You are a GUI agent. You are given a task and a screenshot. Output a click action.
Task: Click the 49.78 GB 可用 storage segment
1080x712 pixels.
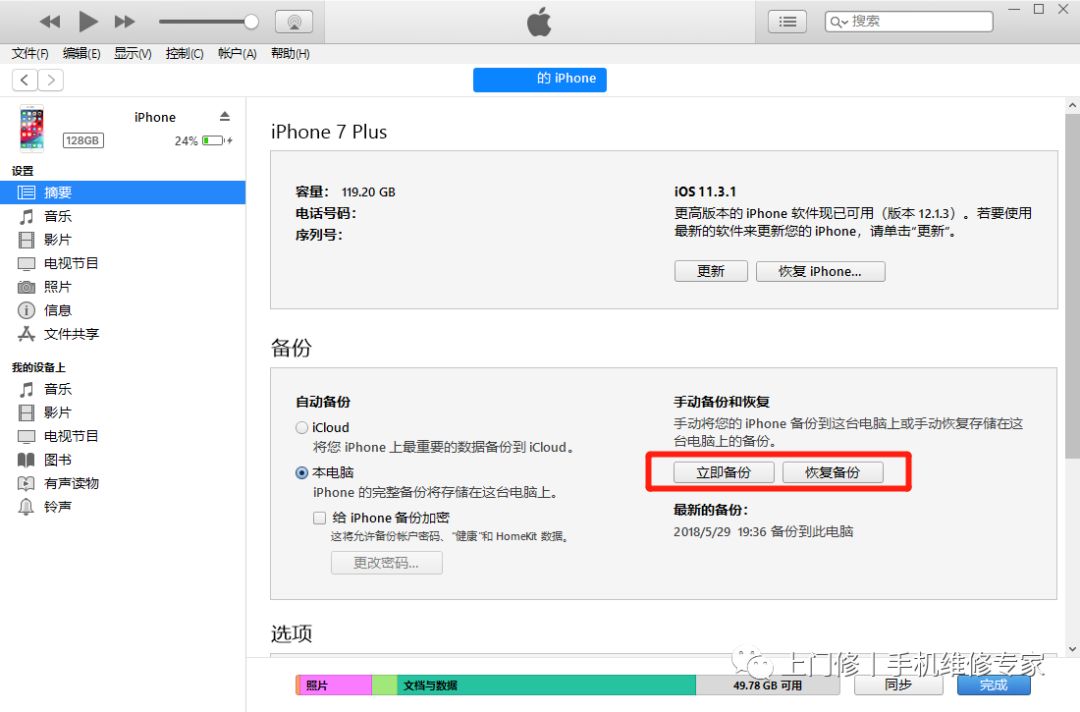[x=767, y=685]
